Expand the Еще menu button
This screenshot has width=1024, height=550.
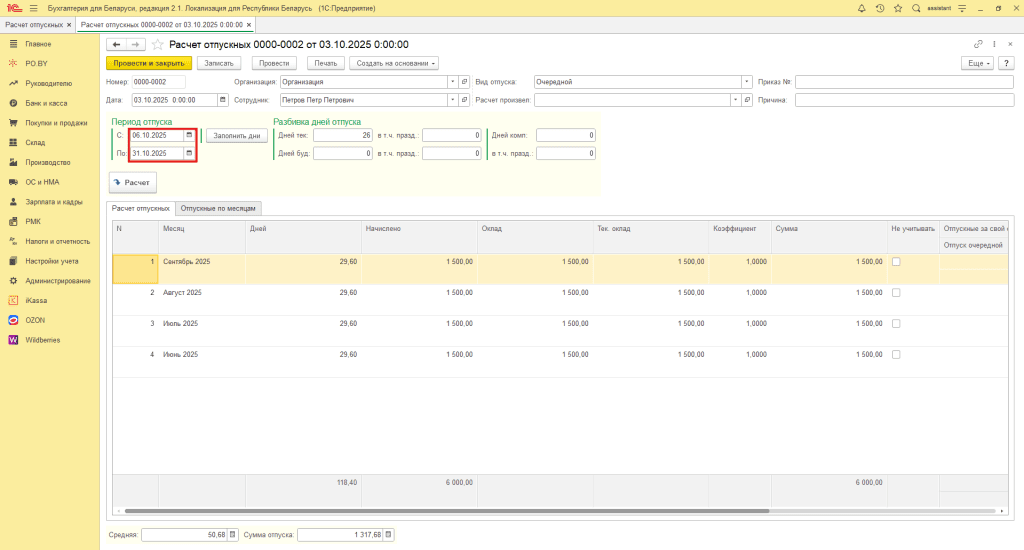click(x=975, y=63)
